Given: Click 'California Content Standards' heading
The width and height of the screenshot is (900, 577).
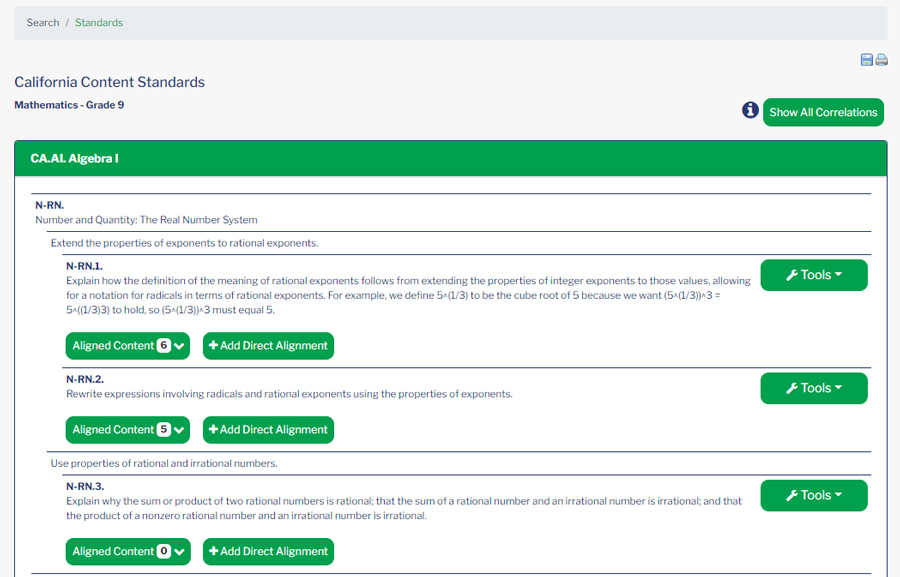Looking at the screenshot, I should [x=110, y=82].
